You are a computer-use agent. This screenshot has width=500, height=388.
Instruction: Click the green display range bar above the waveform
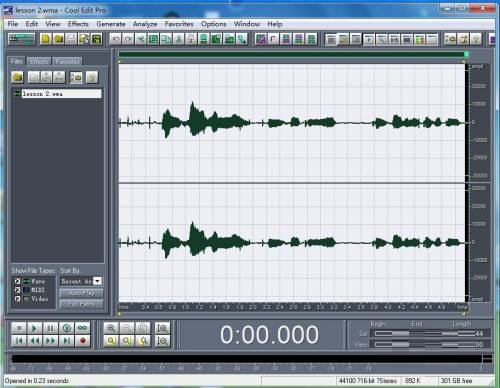point(292,54)
